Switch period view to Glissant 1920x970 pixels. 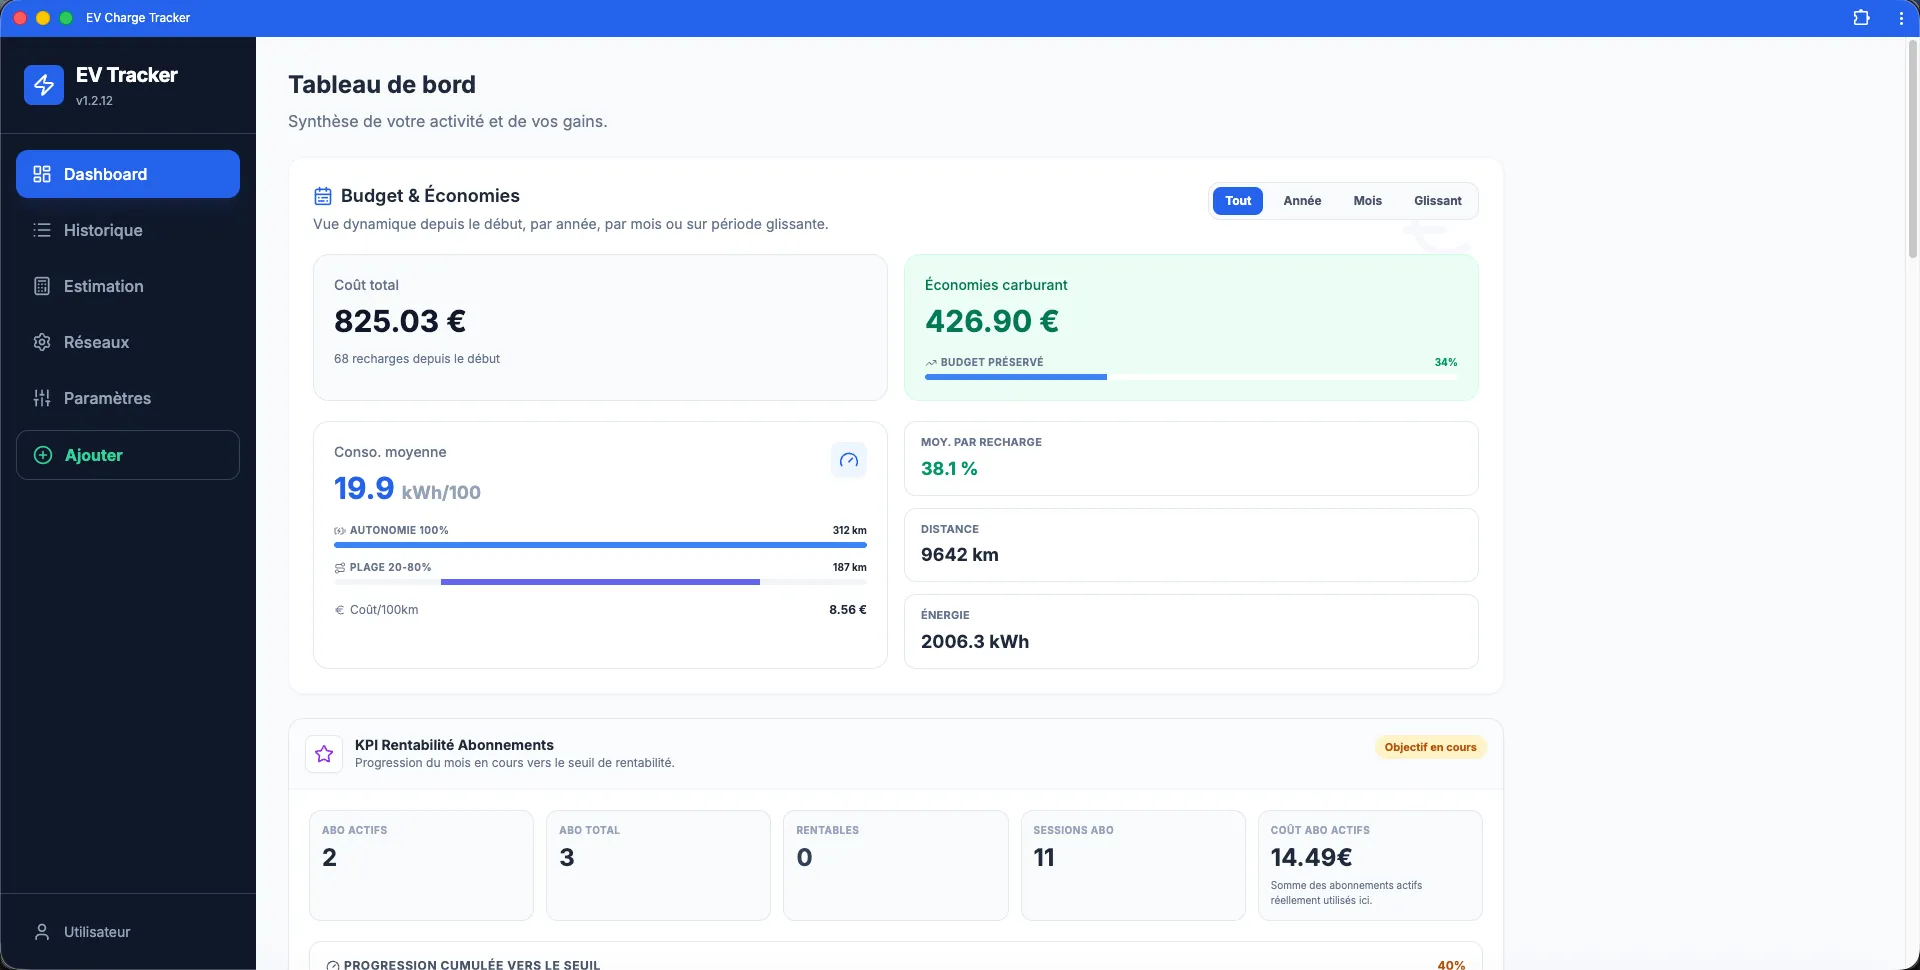coord(1437,201)
